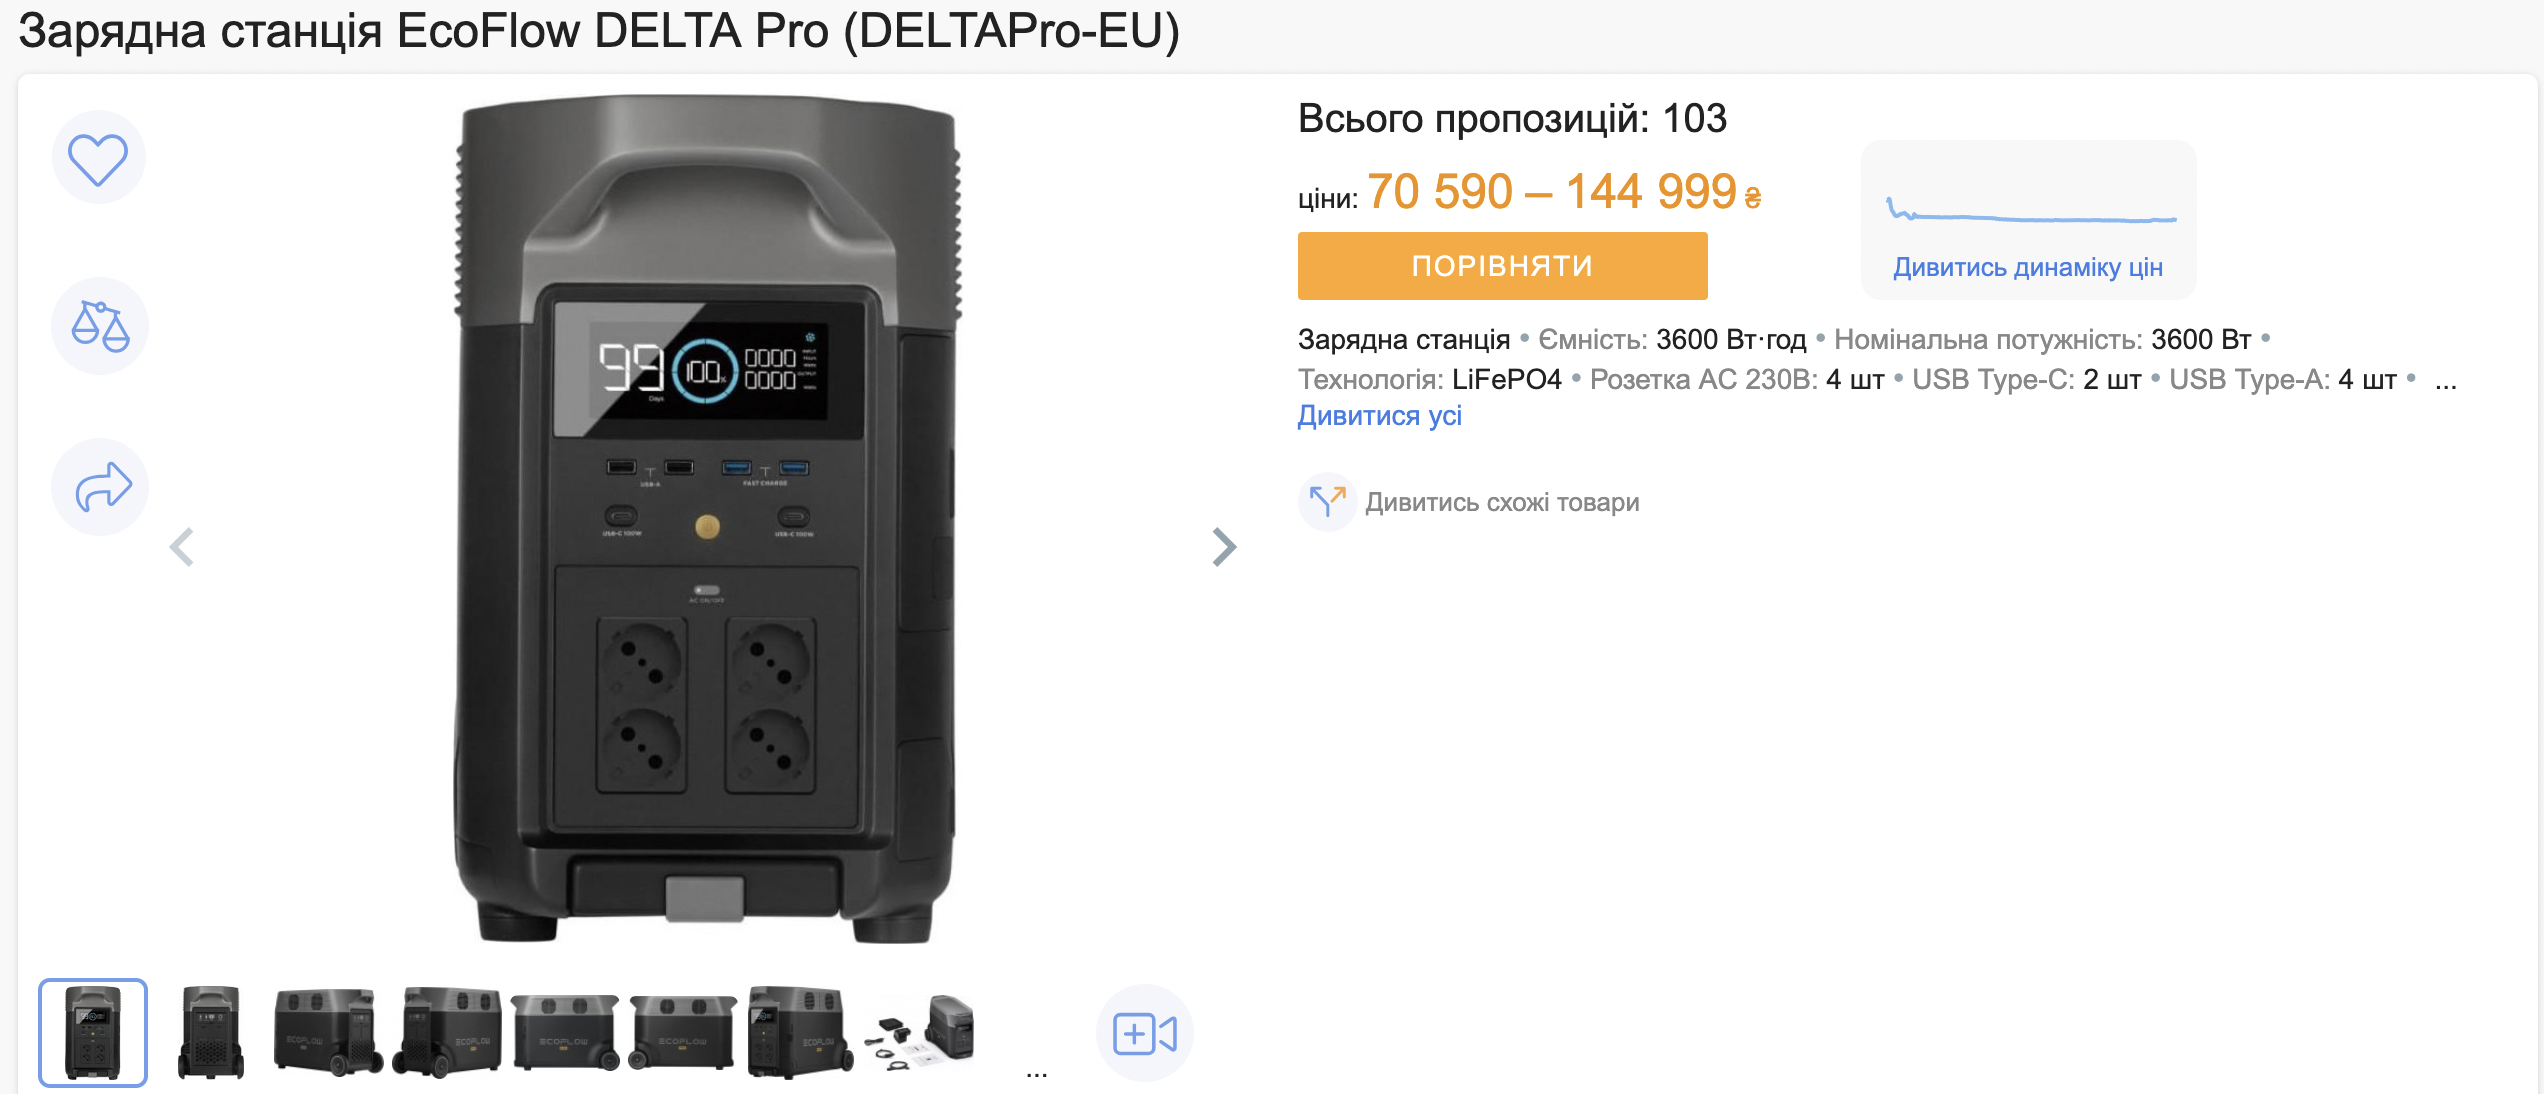The width and height of the screenshot is (2544, 1094).
Task: Show next product image with right chevron
Action: pyautogui.click(x=1224, y=547)
